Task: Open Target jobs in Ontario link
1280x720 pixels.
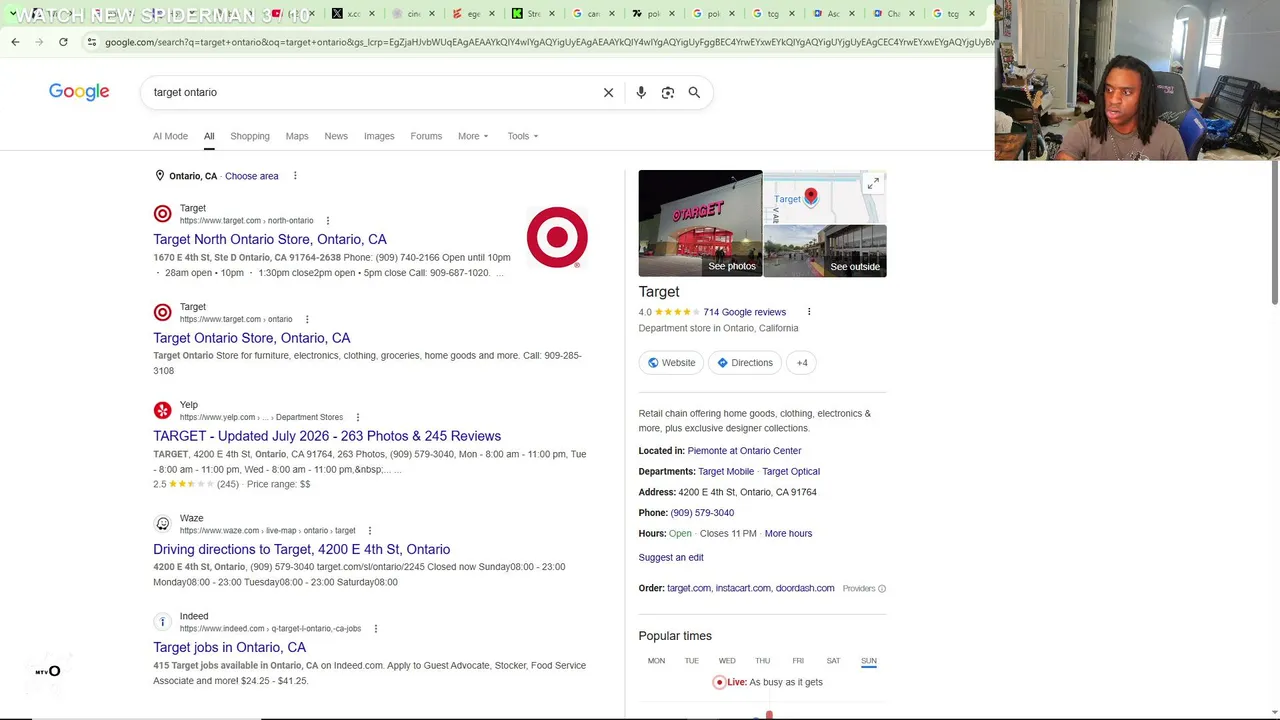Action: [x=229, y=647]
